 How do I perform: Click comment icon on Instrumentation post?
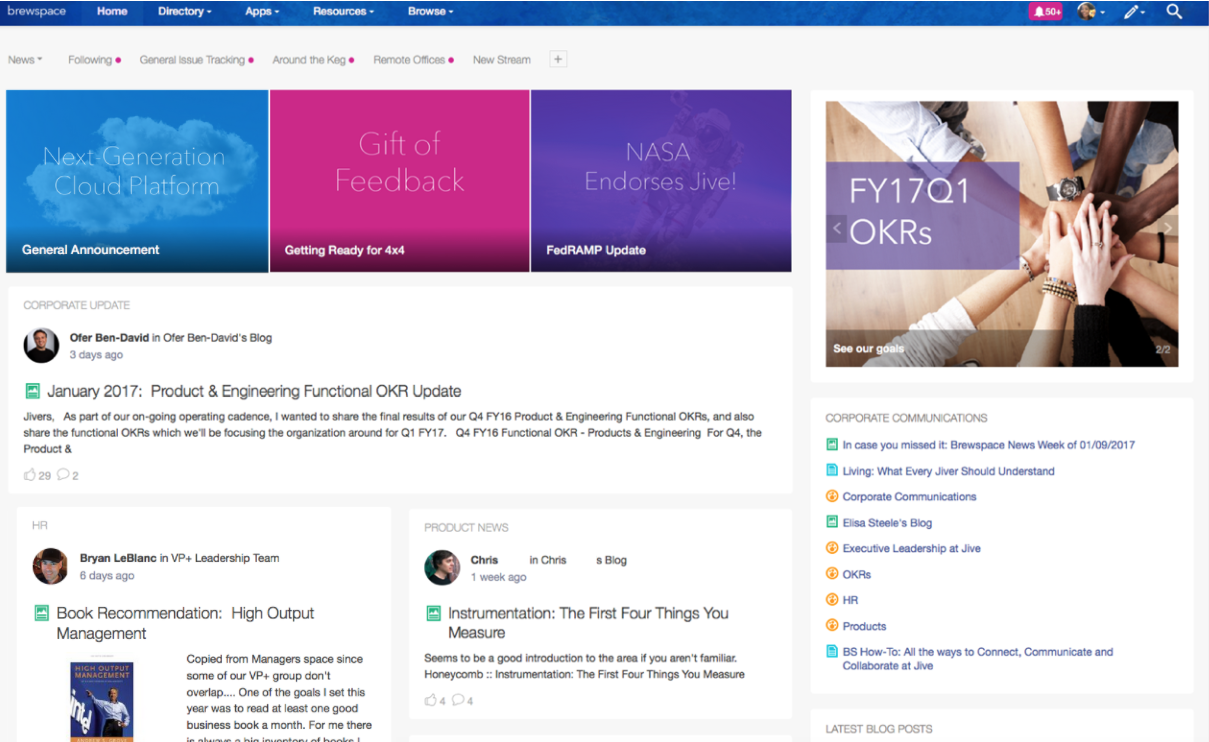coord(458,700)
